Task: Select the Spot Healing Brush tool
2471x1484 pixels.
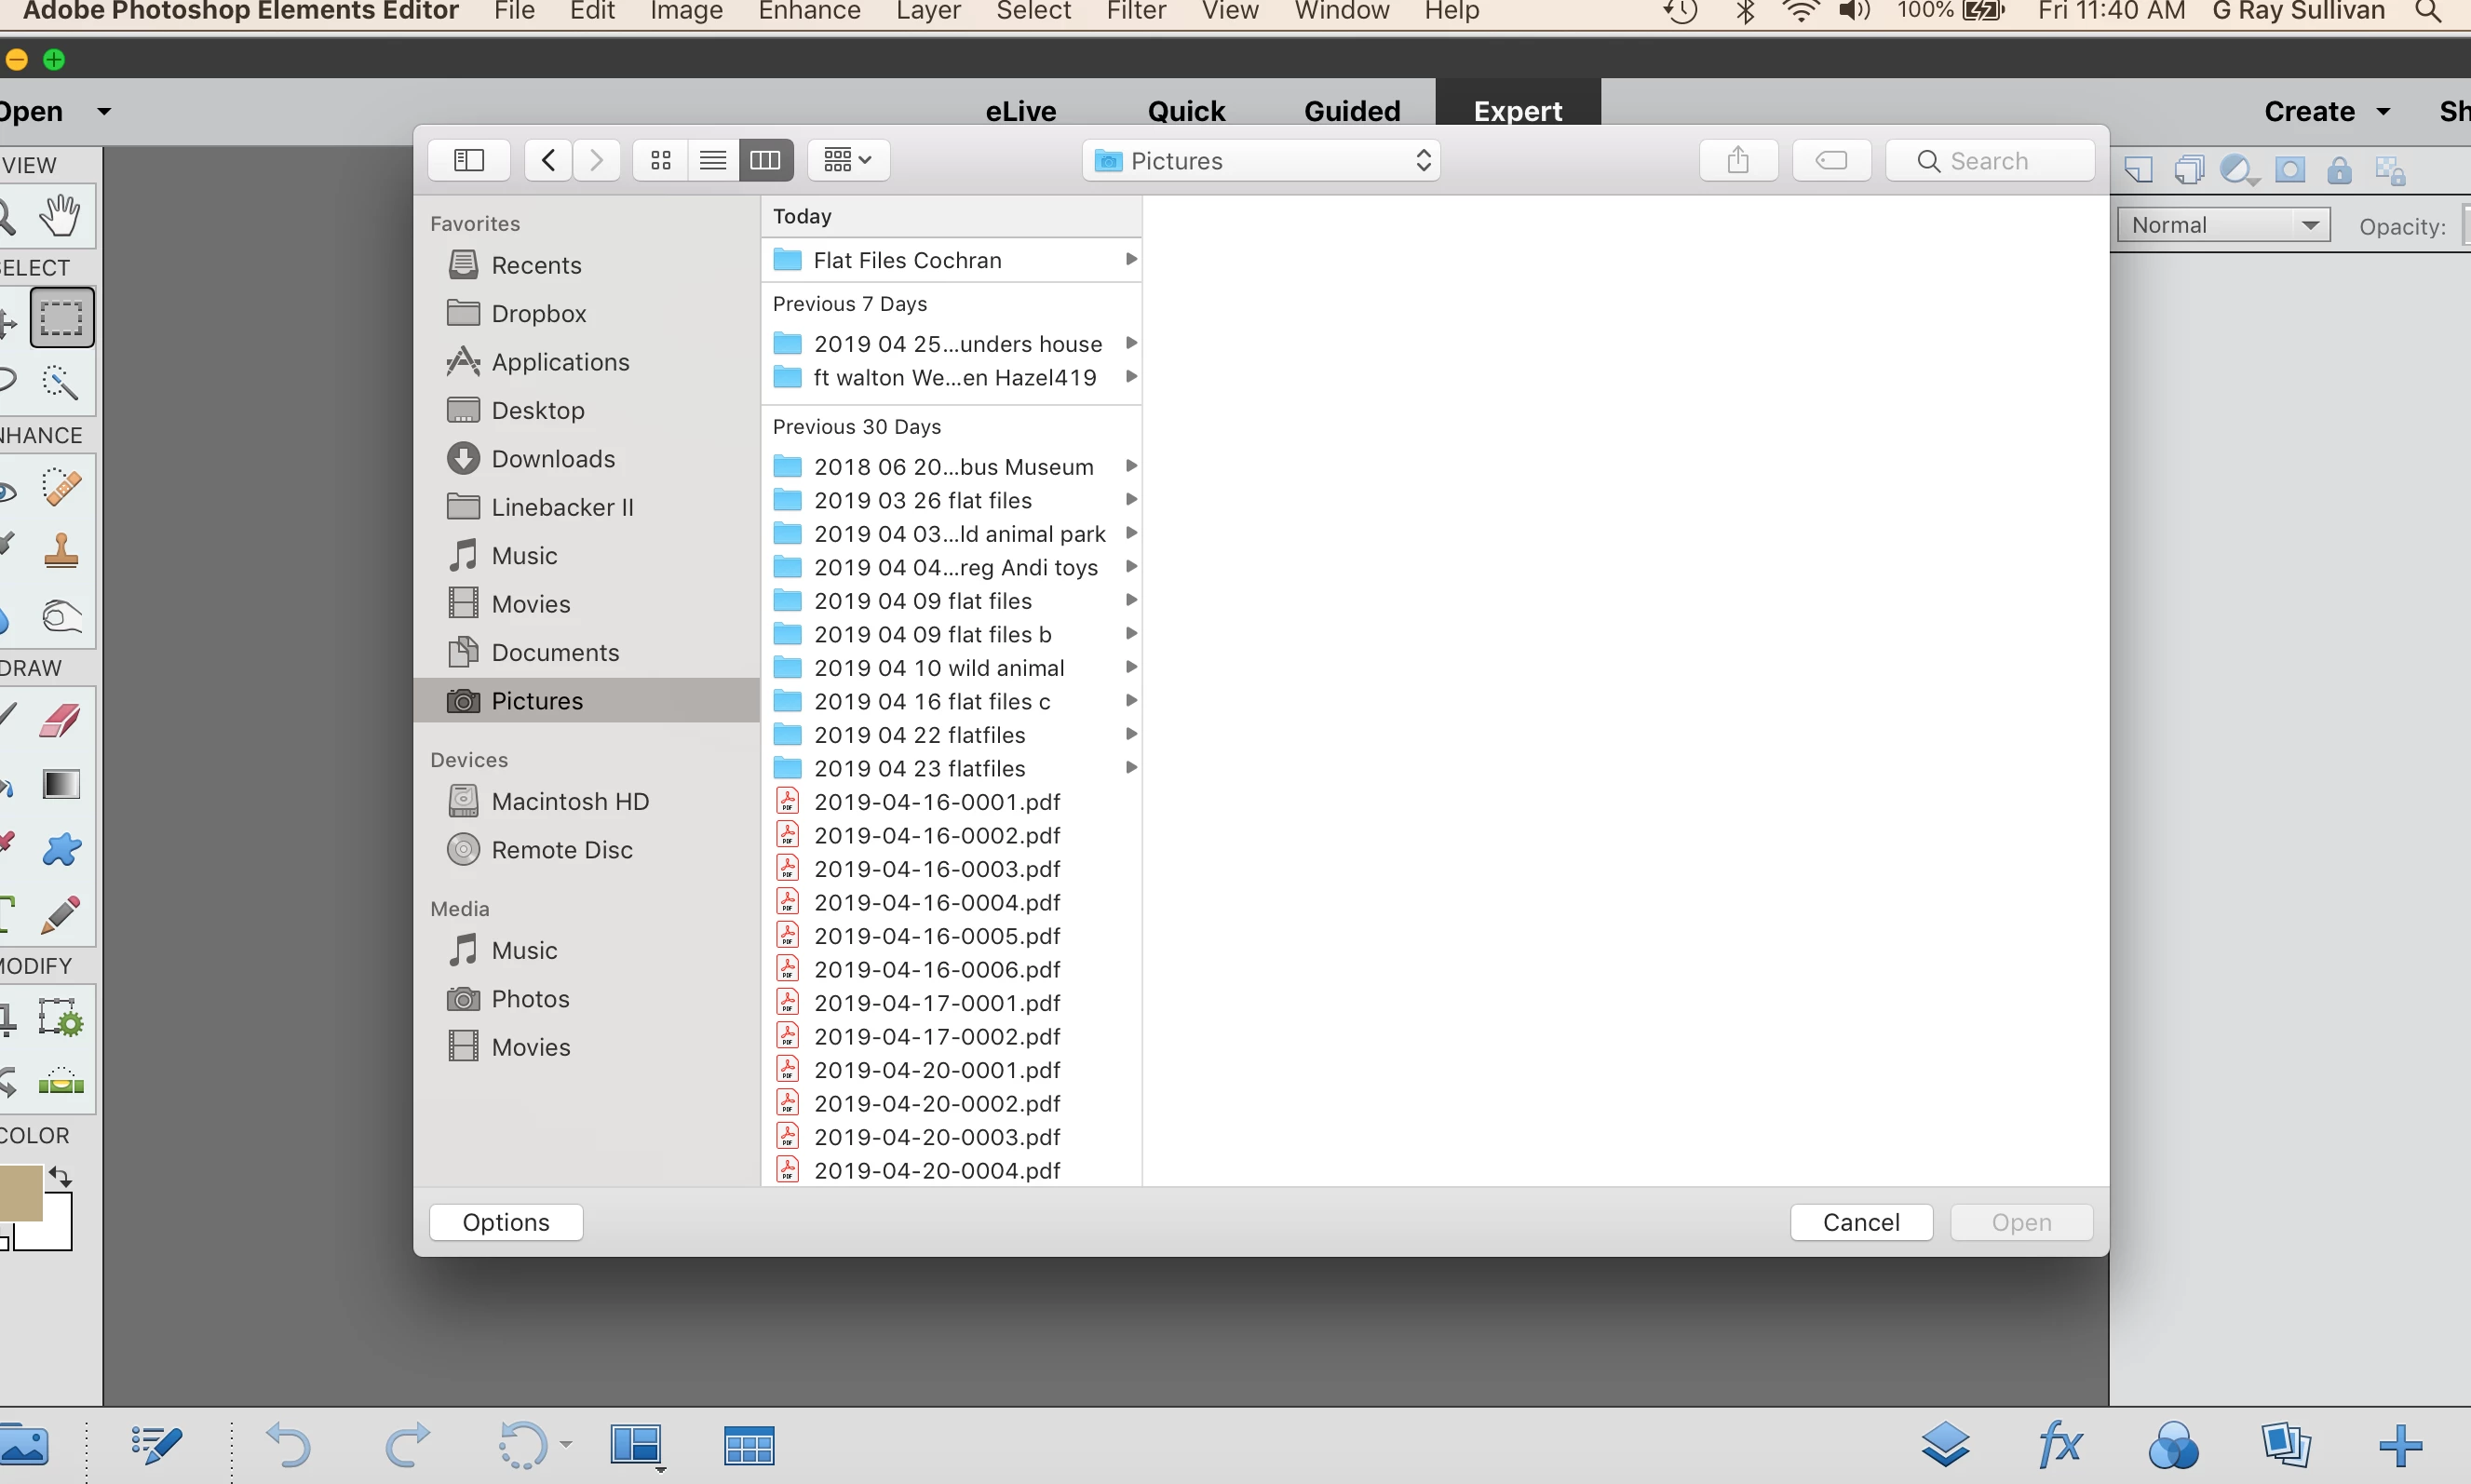Action: pyautogui.click(x=61, y=488)
